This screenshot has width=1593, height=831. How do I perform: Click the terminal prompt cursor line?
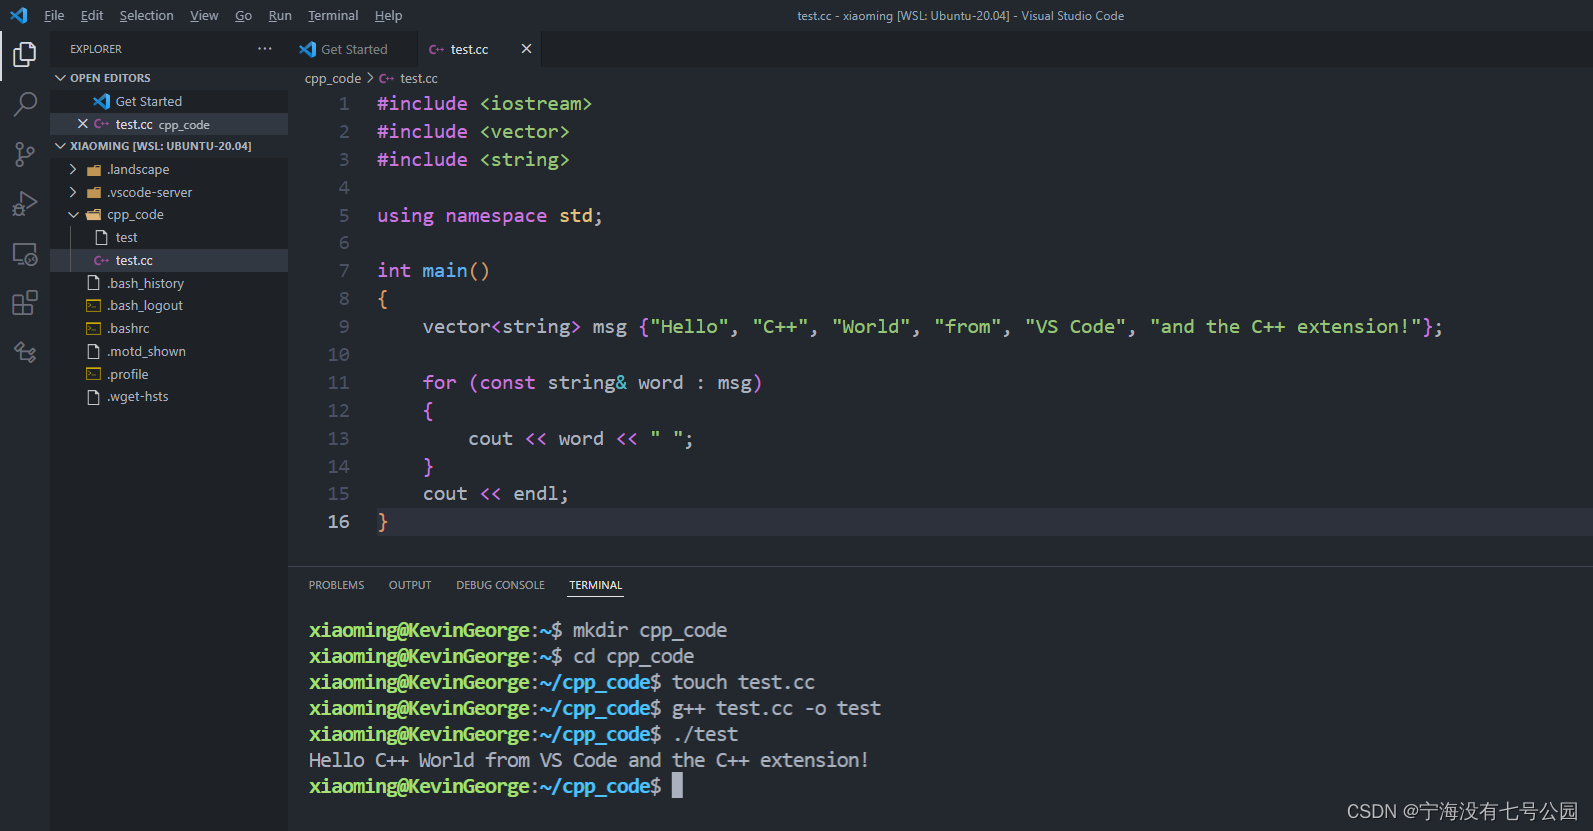496,786
